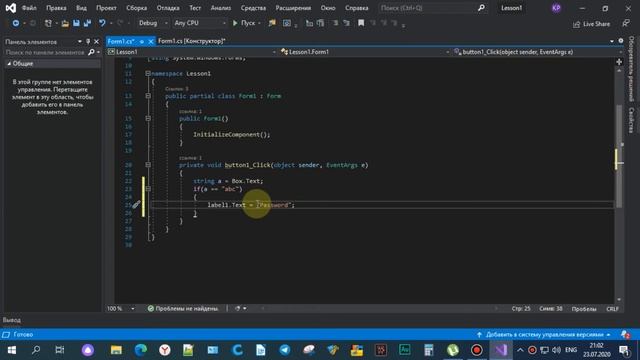This screenshot has width=640, height=360.
Task: Open Панель элементов window position dropdown
Action: click(80, 42)
